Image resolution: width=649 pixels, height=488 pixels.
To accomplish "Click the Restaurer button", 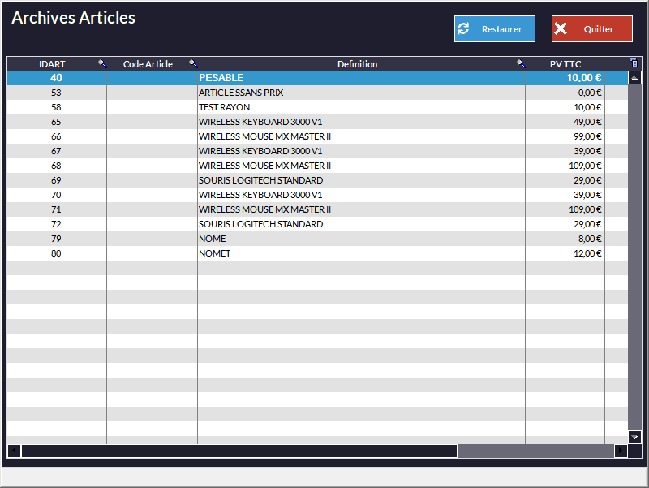I will (x=494, y=29).
